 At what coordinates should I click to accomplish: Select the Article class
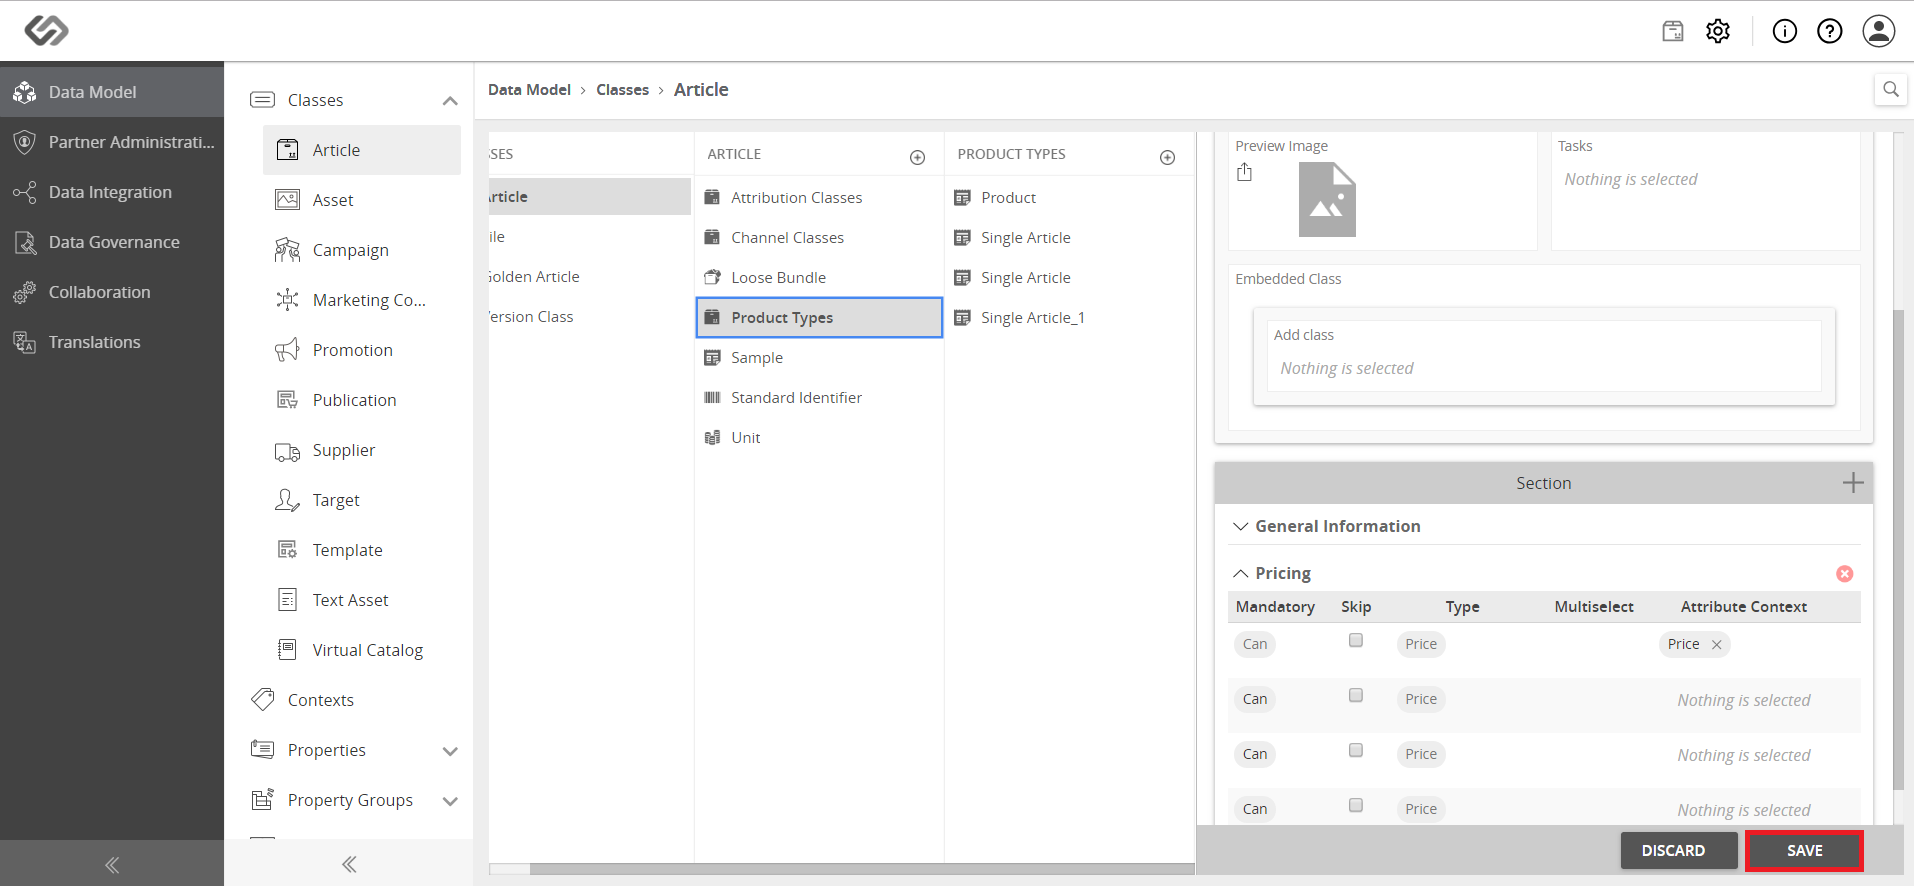362,150
